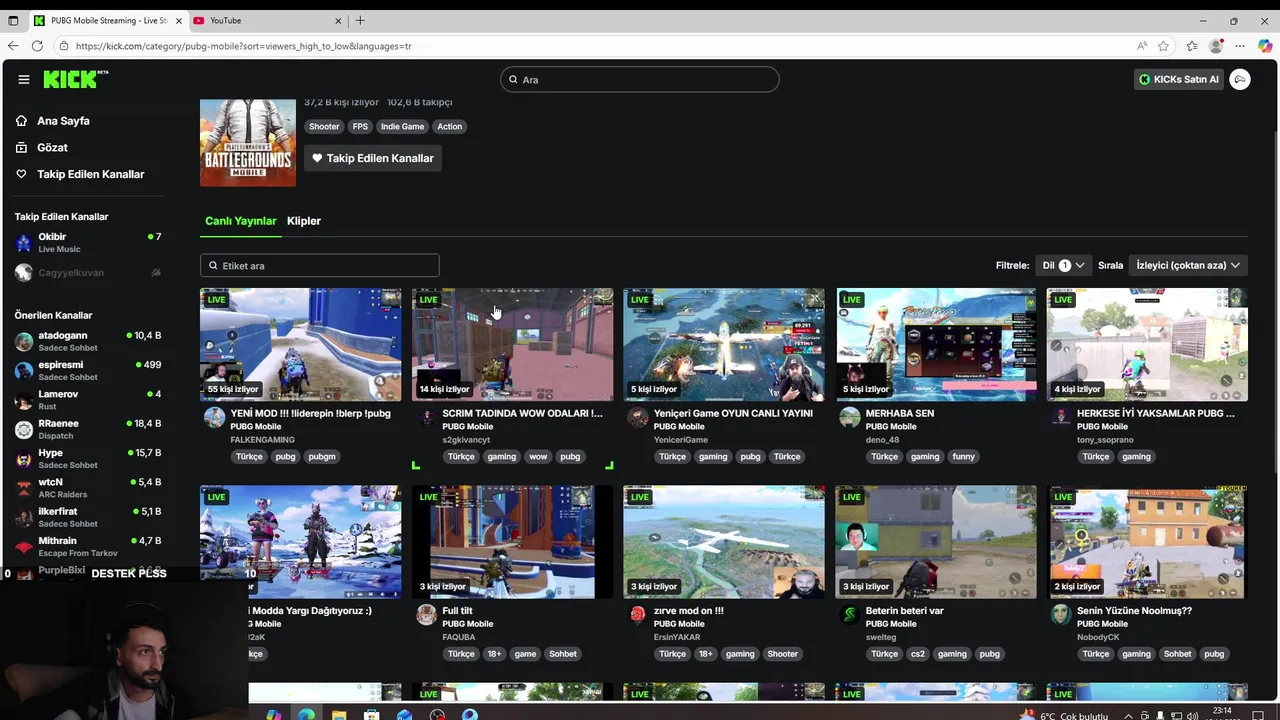Add this page to browser favorites
Image resolution: width=1280 pixels, height=720 pixels.
pyautogui.click(x=1163, y=46)
